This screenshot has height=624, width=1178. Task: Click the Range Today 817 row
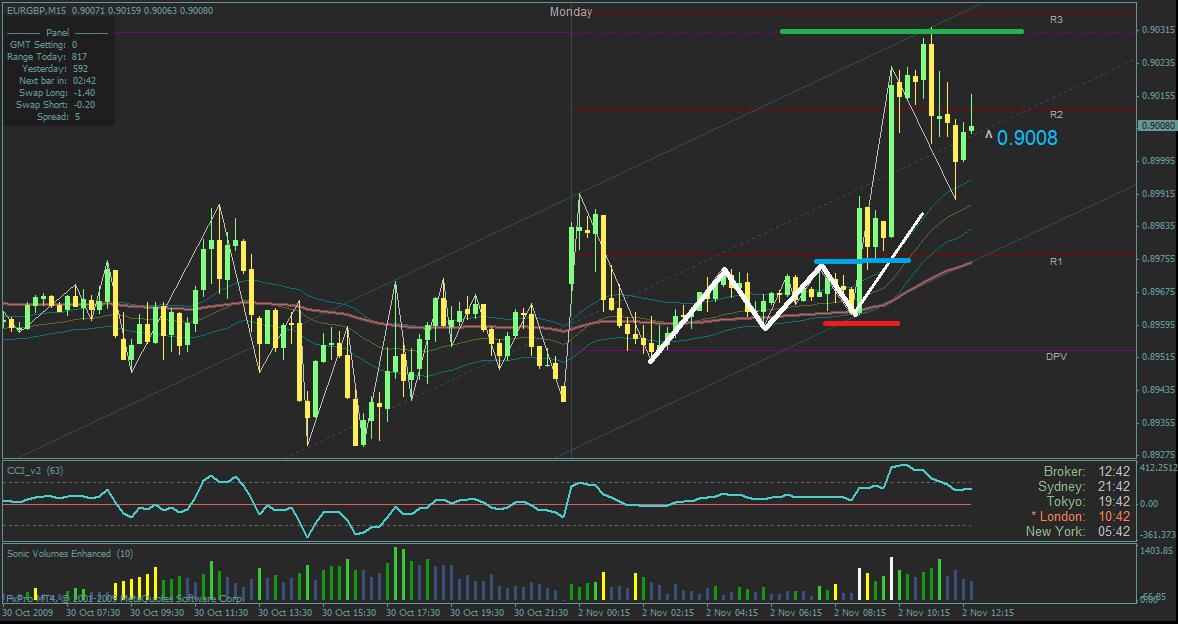coord(47,57)
